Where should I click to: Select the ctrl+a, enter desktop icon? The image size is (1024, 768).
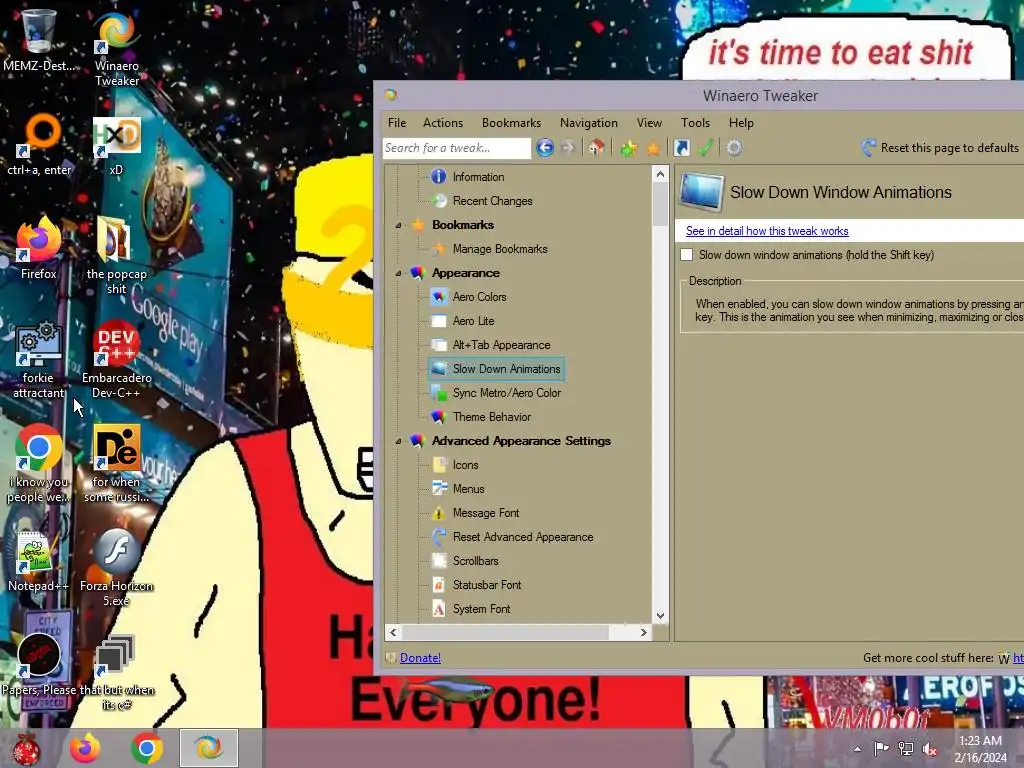(x=39, y=145)
